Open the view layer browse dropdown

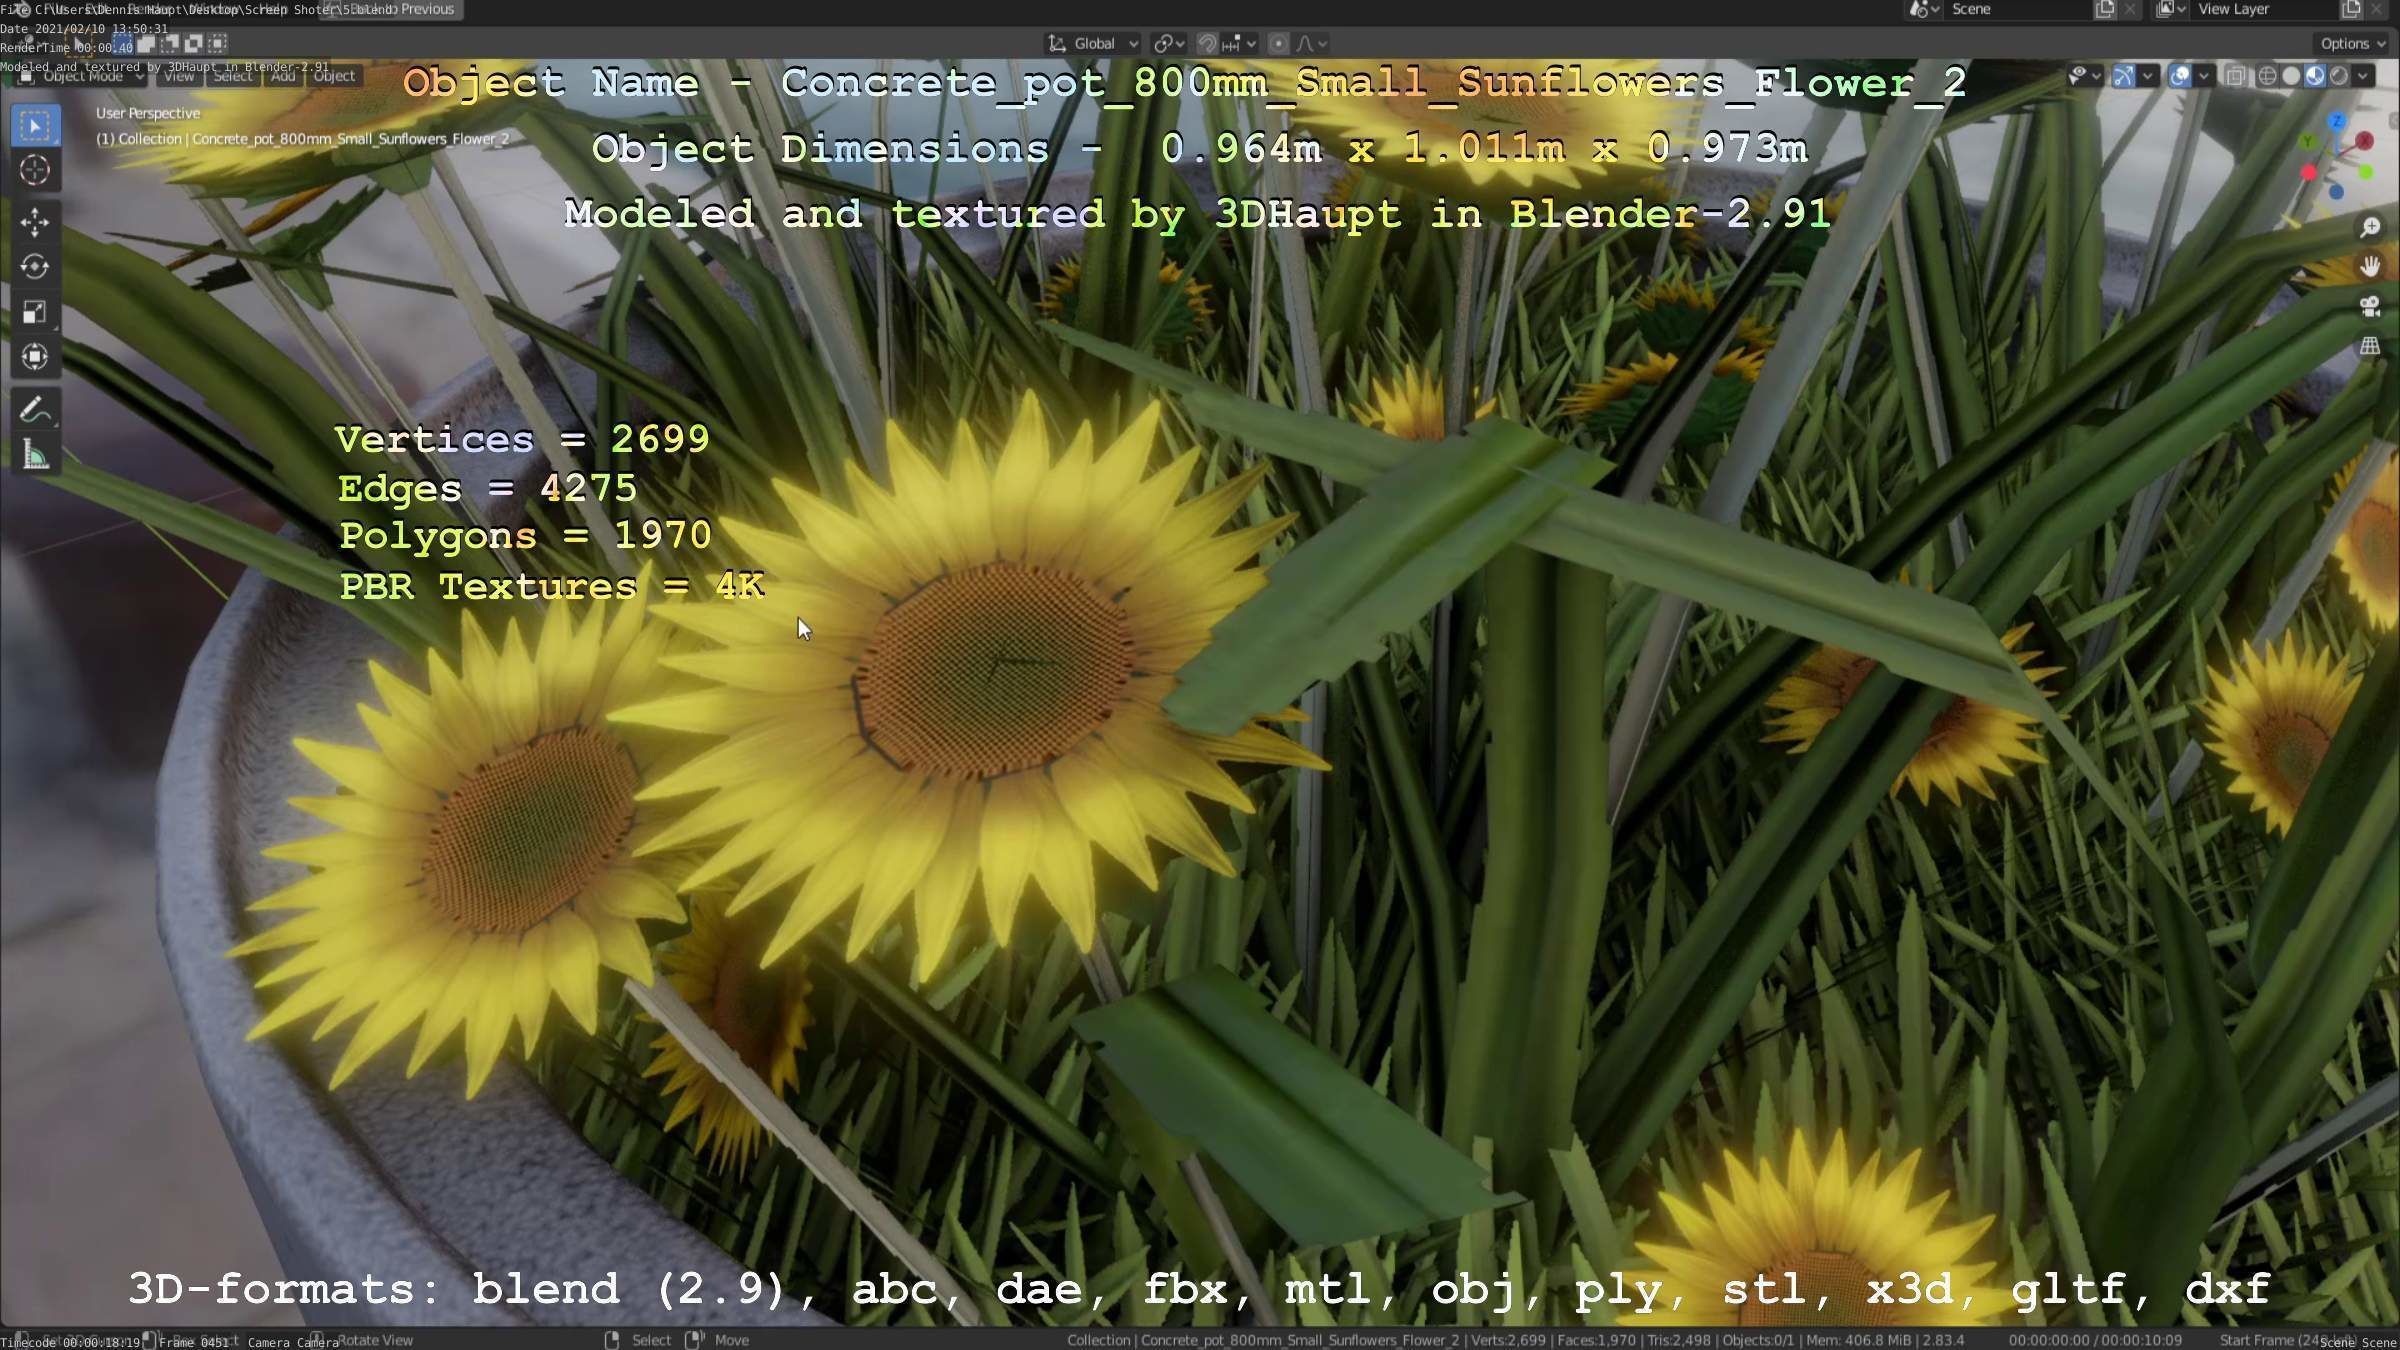coord(2172,10)
